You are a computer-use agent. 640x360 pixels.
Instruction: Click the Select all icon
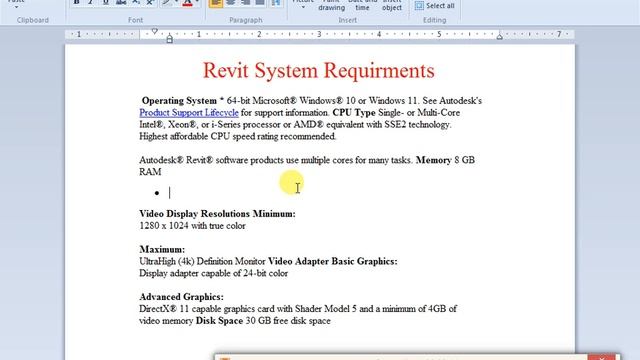click(x=419, y=5)
